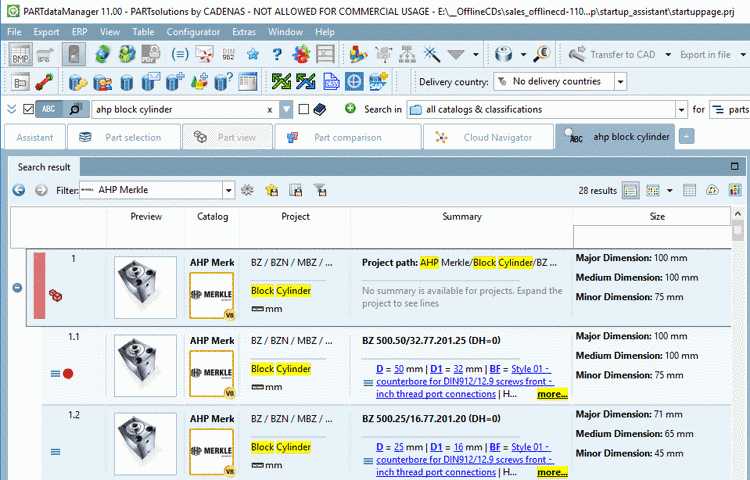Collapse result row 1 with the minus button
750x480 pixels.
click(x=17, y=288)
